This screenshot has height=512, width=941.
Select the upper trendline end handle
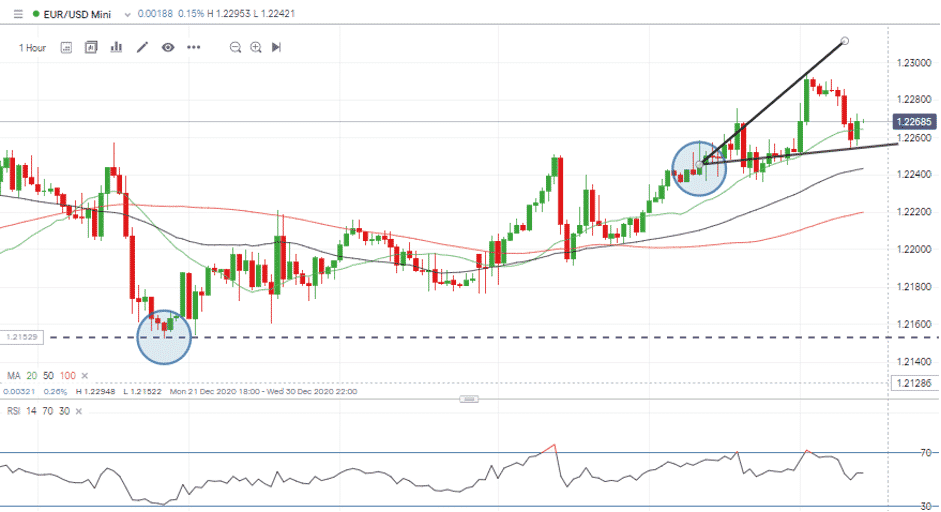pyautogui.click(x=845, y=41)
